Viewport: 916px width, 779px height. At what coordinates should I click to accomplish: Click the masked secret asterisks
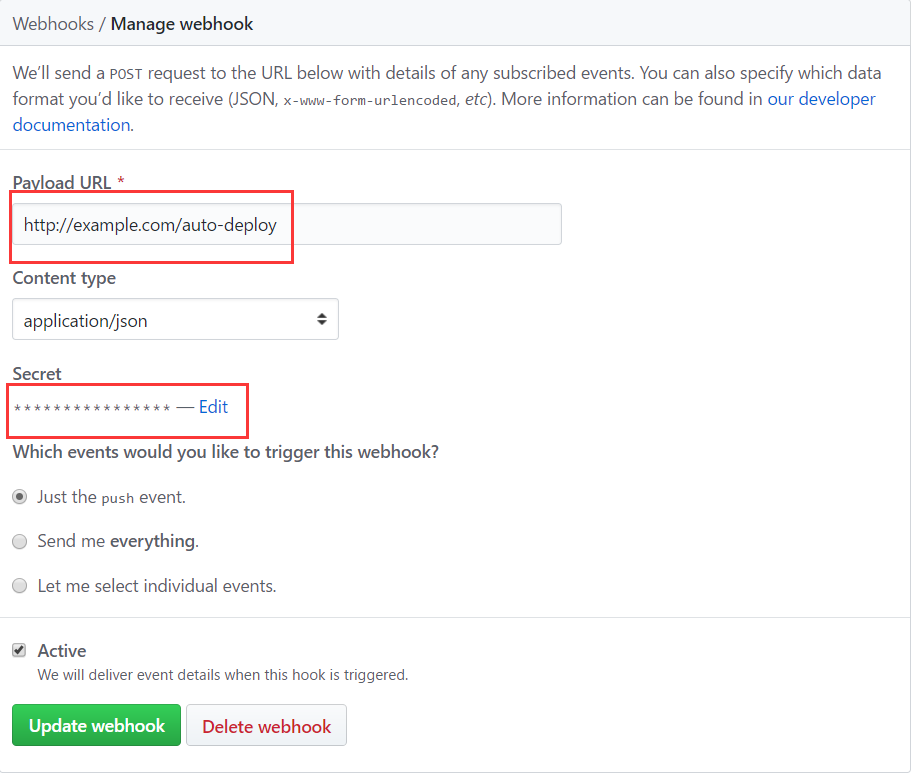pyautogui.click(x=92, y=408)
